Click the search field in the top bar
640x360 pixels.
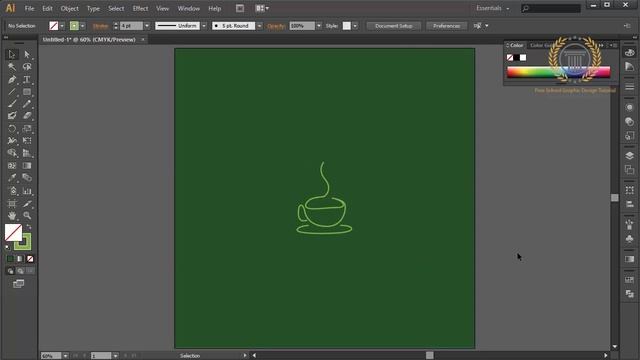(551, 8)
